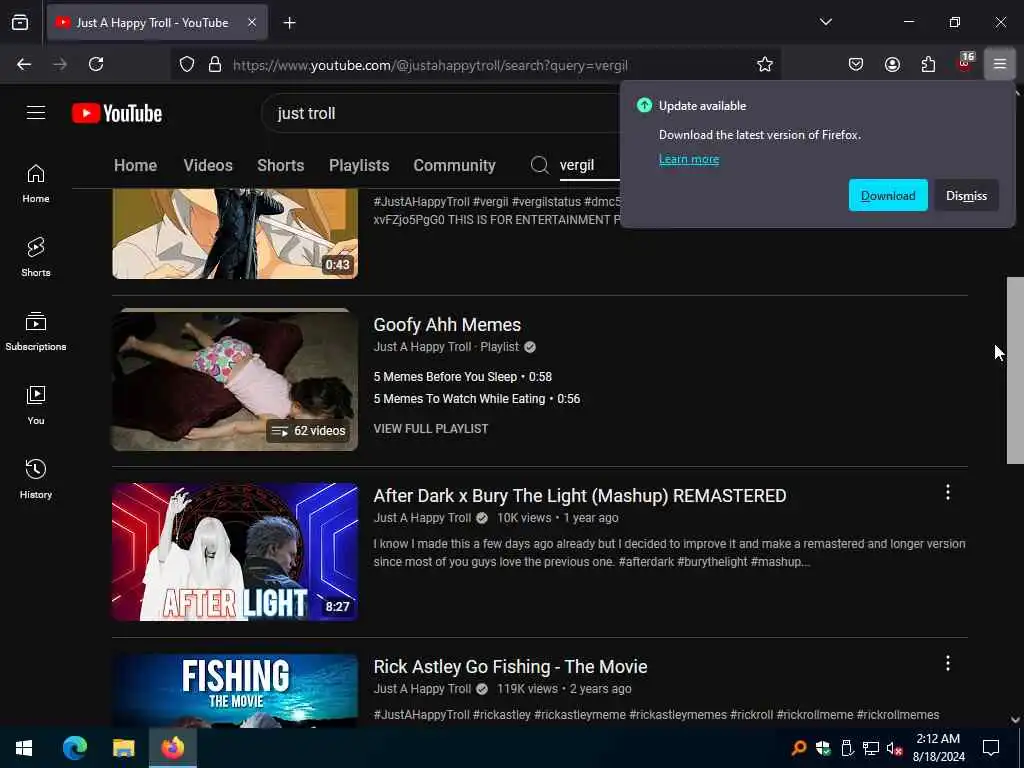This screenshot has height=768, width=1024.
Task: Open the YouTube guide hamburger menu
Action: [36, 113]
